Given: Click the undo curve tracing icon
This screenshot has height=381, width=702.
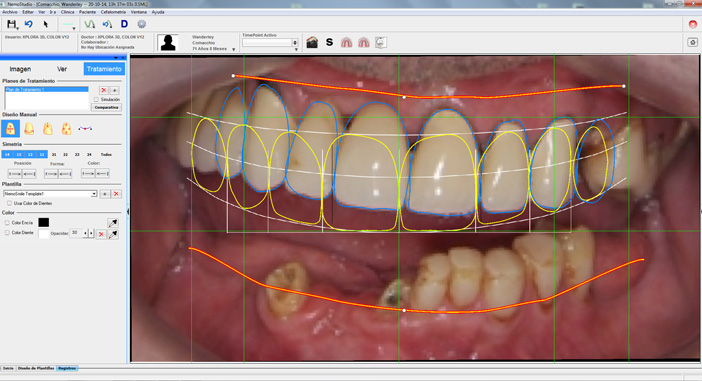Looking at the screenshot, I should 107,24.
